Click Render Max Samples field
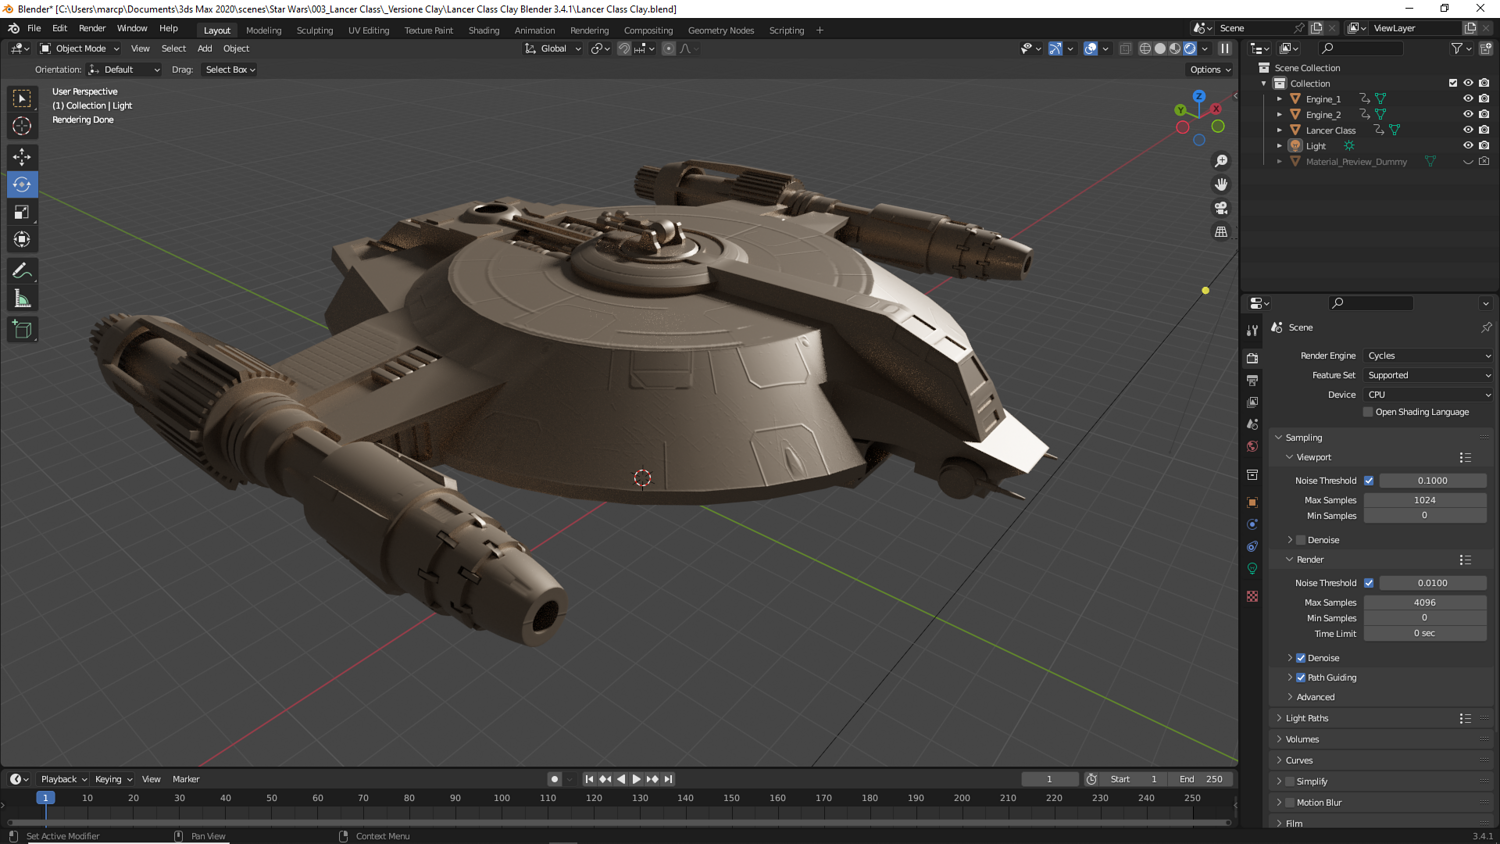This screenshot has height=844, width=1500. pos(1425,602)
